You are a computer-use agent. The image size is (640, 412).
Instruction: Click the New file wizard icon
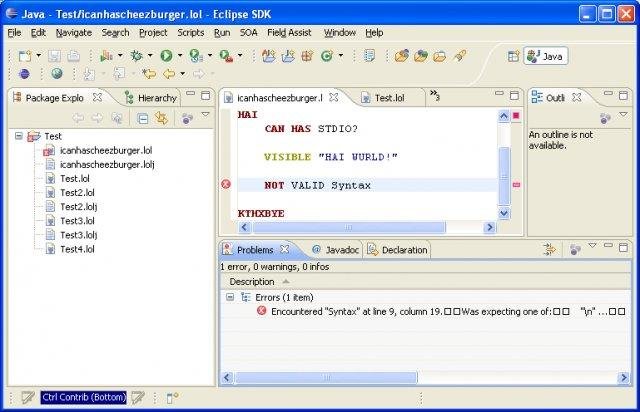(x=25, y=56)
